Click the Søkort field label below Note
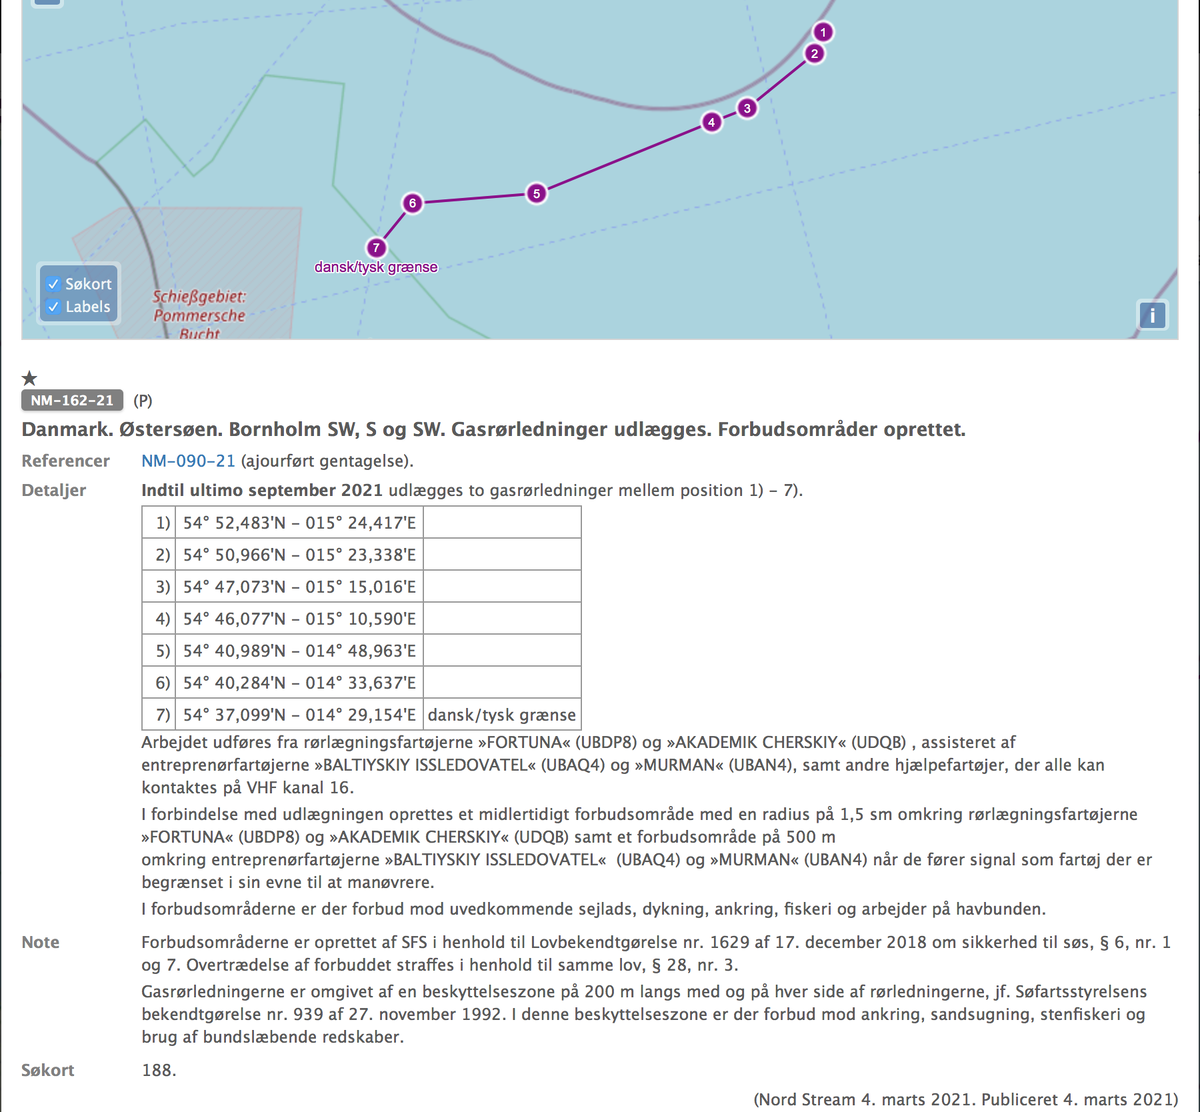The image size is (1200, 1112). coord(48,1070)
